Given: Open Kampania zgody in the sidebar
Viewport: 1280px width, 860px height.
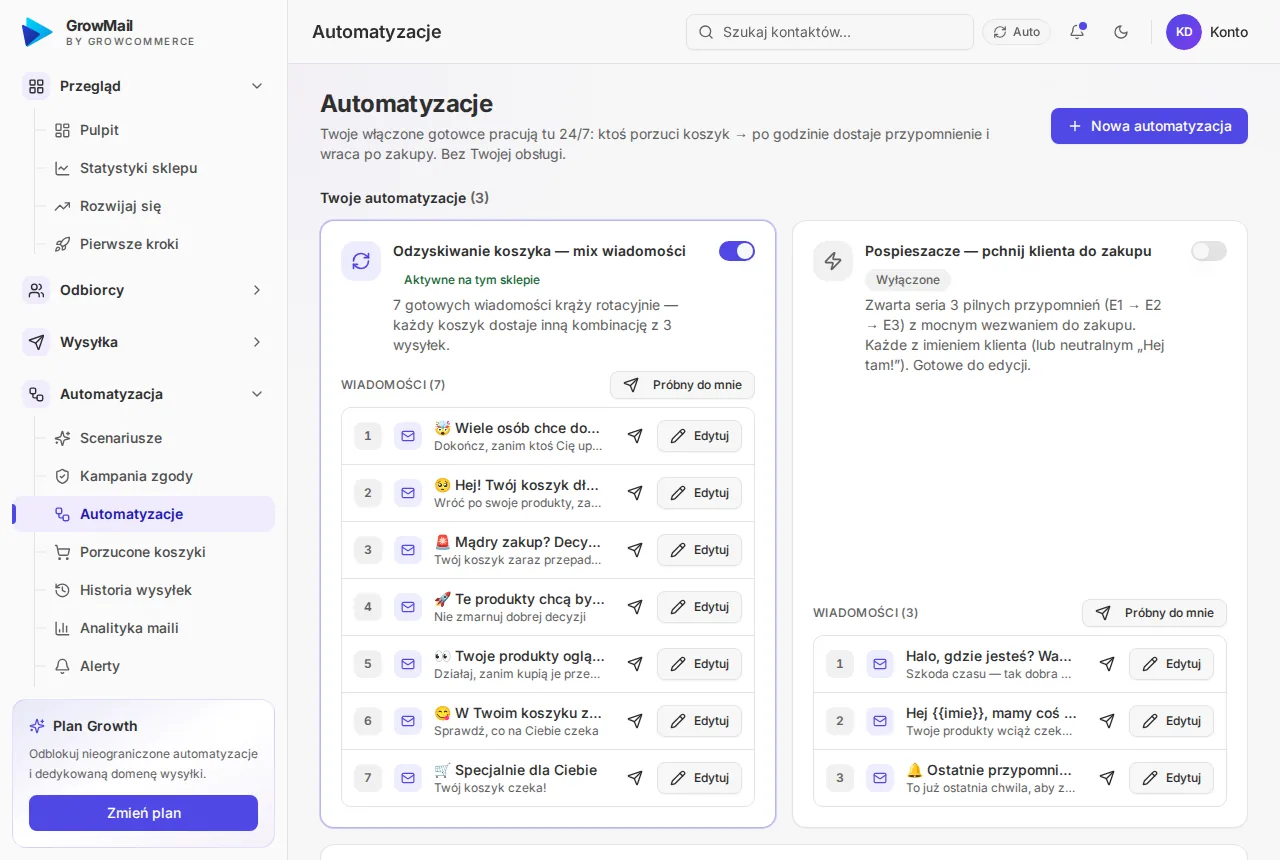Looking at the screenshot, I should (160, 476).
